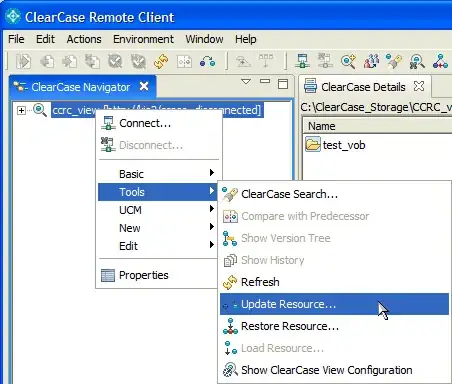Click the greyed pencil-on-line toolbar icon
This screenshot has width=452, height=384.
pyautogui.click(x=243, y=62)
